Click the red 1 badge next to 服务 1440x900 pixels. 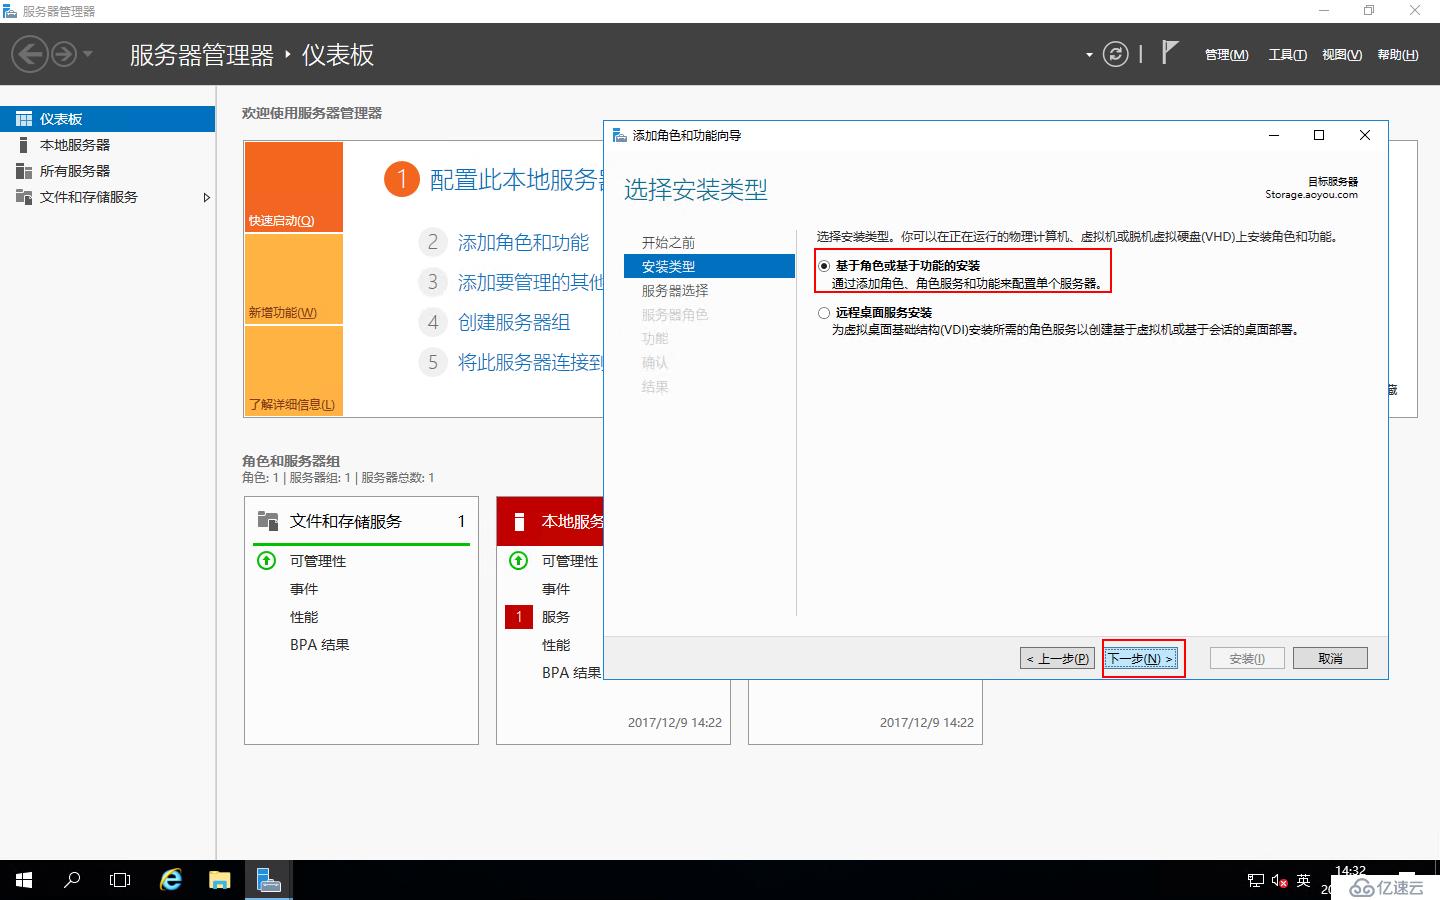[519, 617]
